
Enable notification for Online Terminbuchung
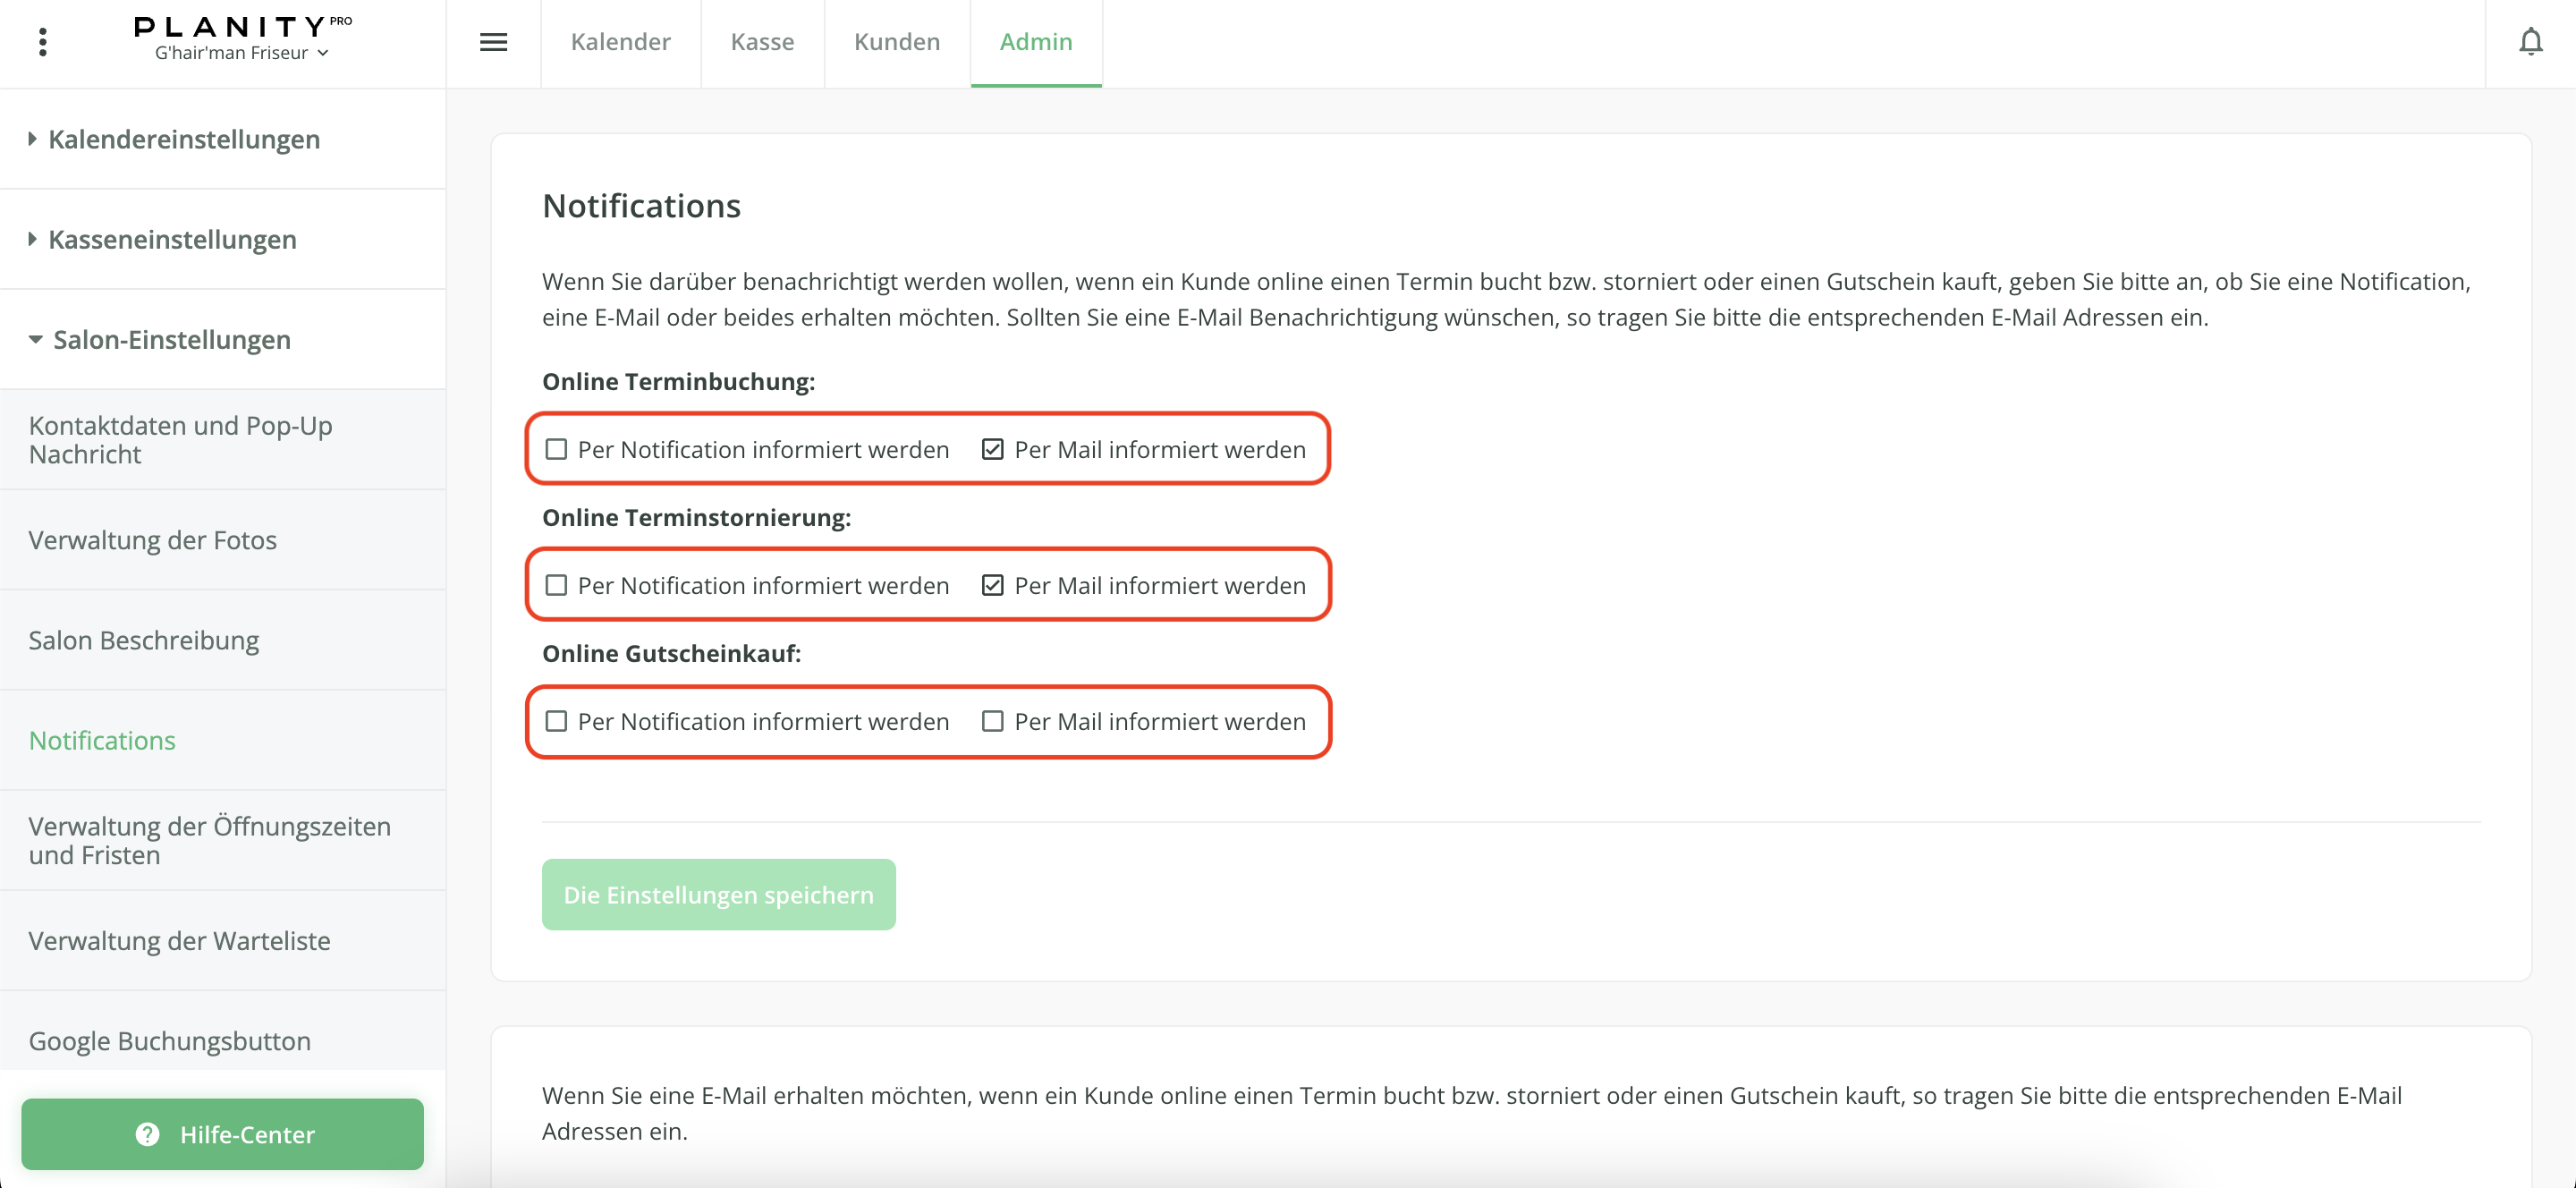556,449
